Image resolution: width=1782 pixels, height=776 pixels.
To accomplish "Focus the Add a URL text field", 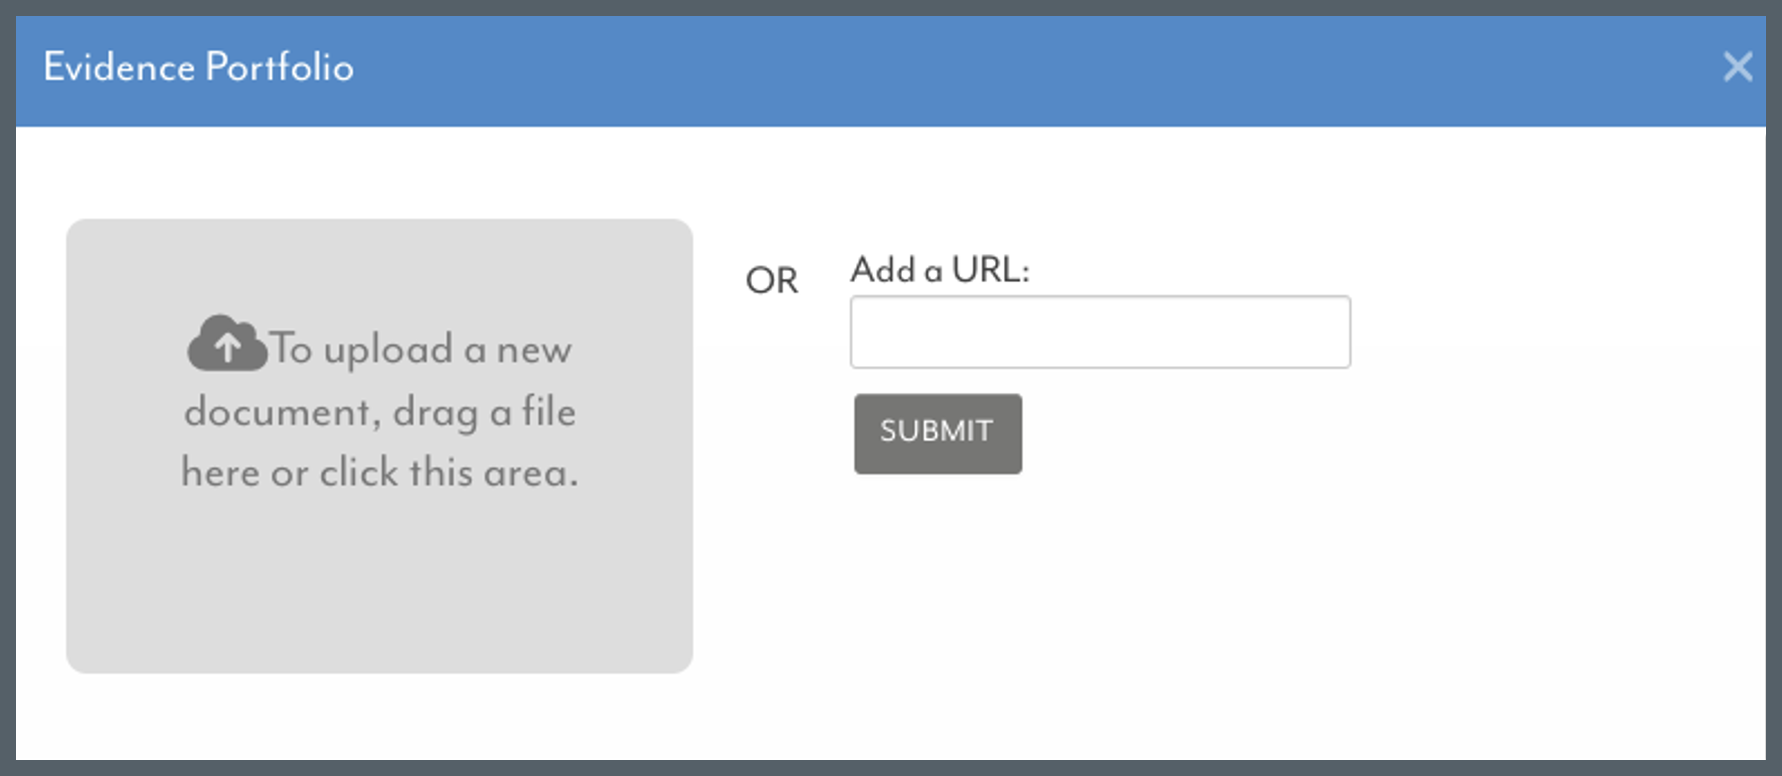I will click(1100, 332).
